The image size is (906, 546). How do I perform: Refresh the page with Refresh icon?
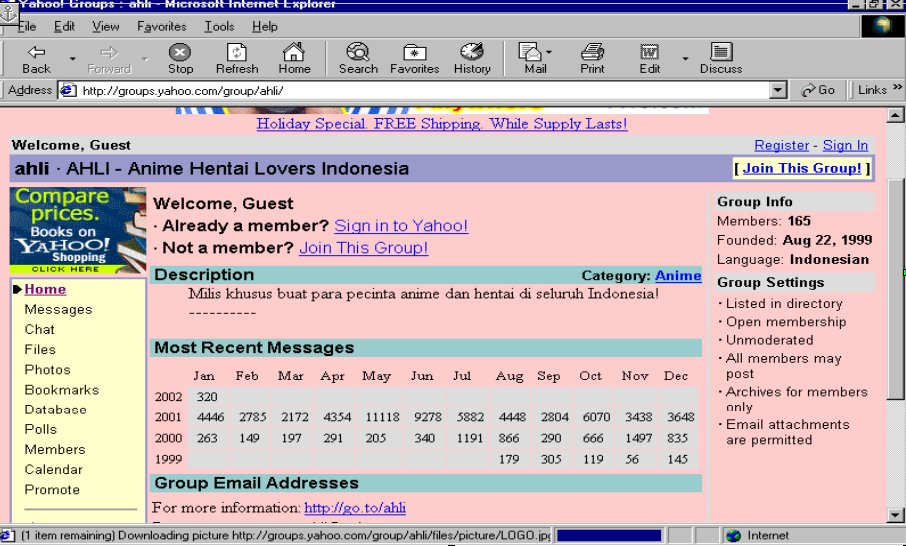[237, 52]
